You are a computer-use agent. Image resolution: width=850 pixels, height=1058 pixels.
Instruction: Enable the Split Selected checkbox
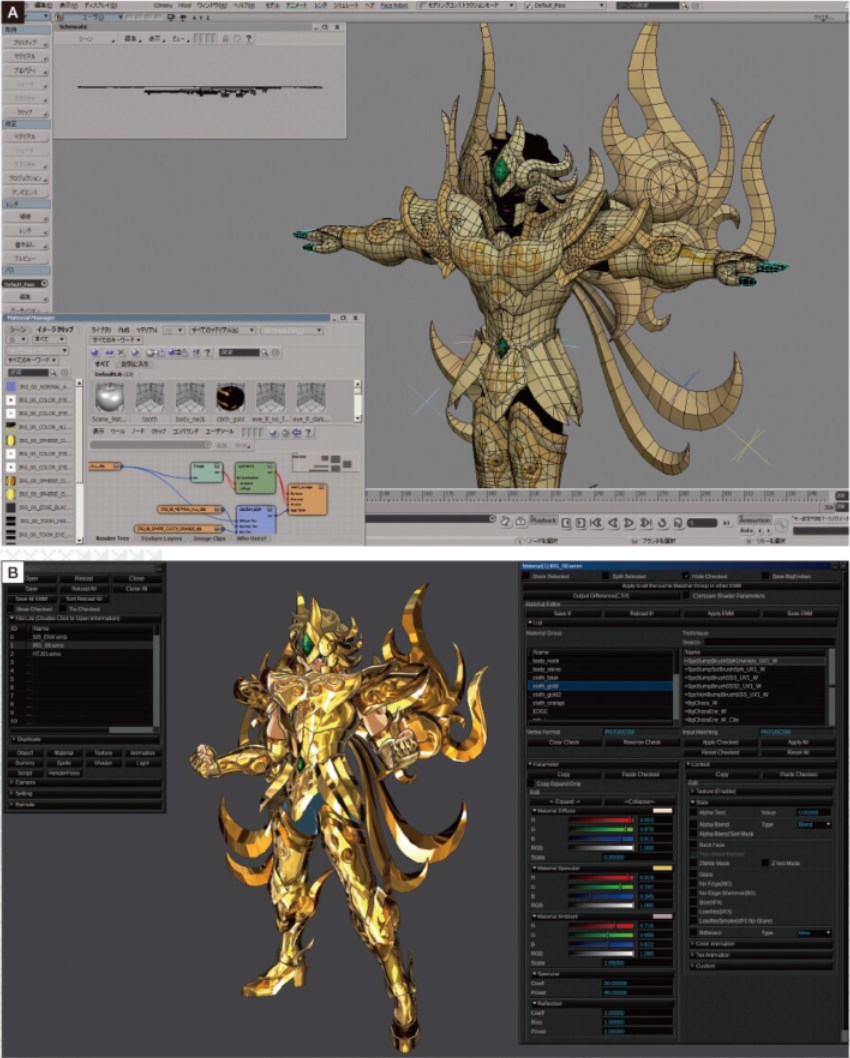606,576
